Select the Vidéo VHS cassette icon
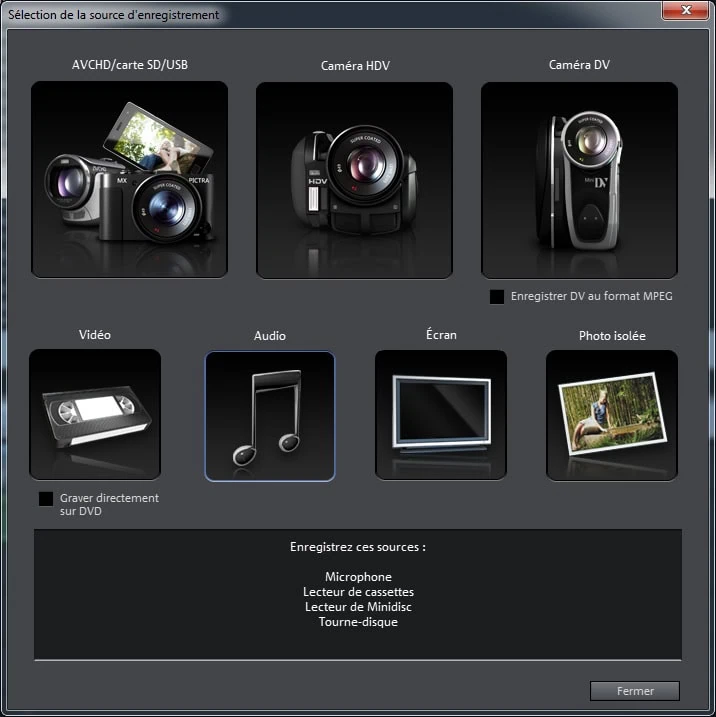 [95, 414]
